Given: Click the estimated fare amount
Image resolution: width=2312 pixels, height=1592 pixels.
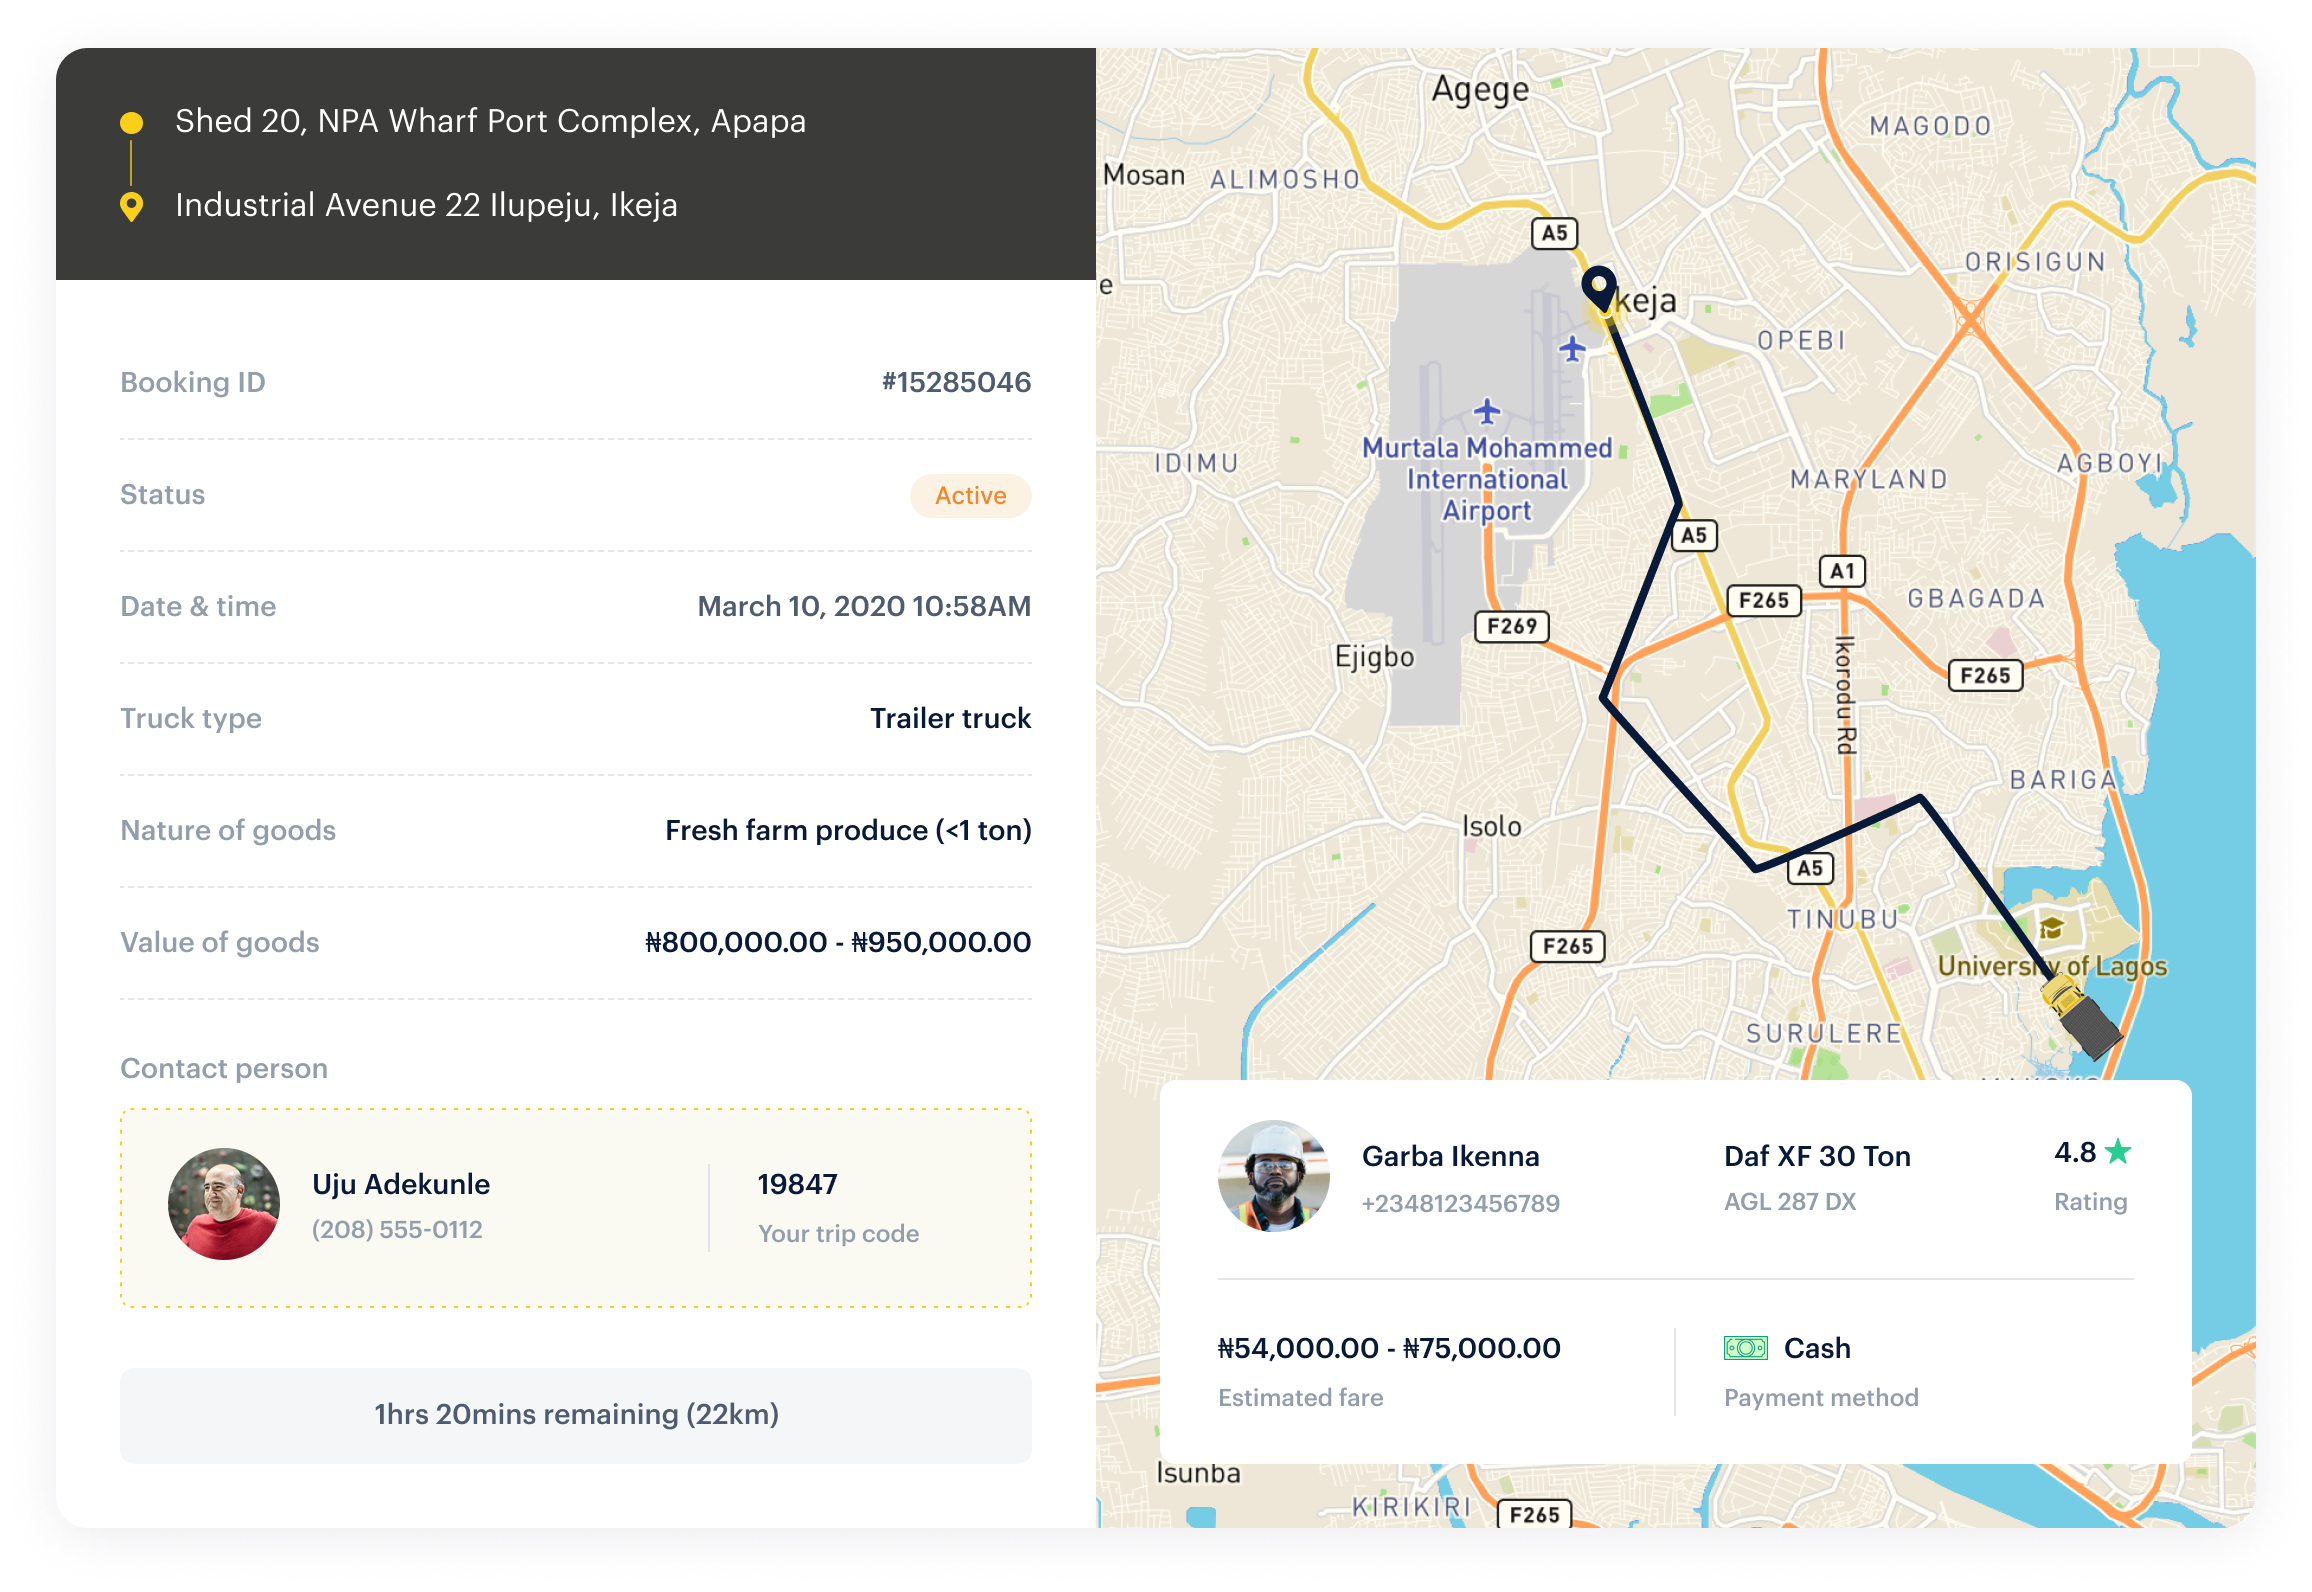Looking at the screenshot, I should pyautogui.click(x=1388, y=1348).
